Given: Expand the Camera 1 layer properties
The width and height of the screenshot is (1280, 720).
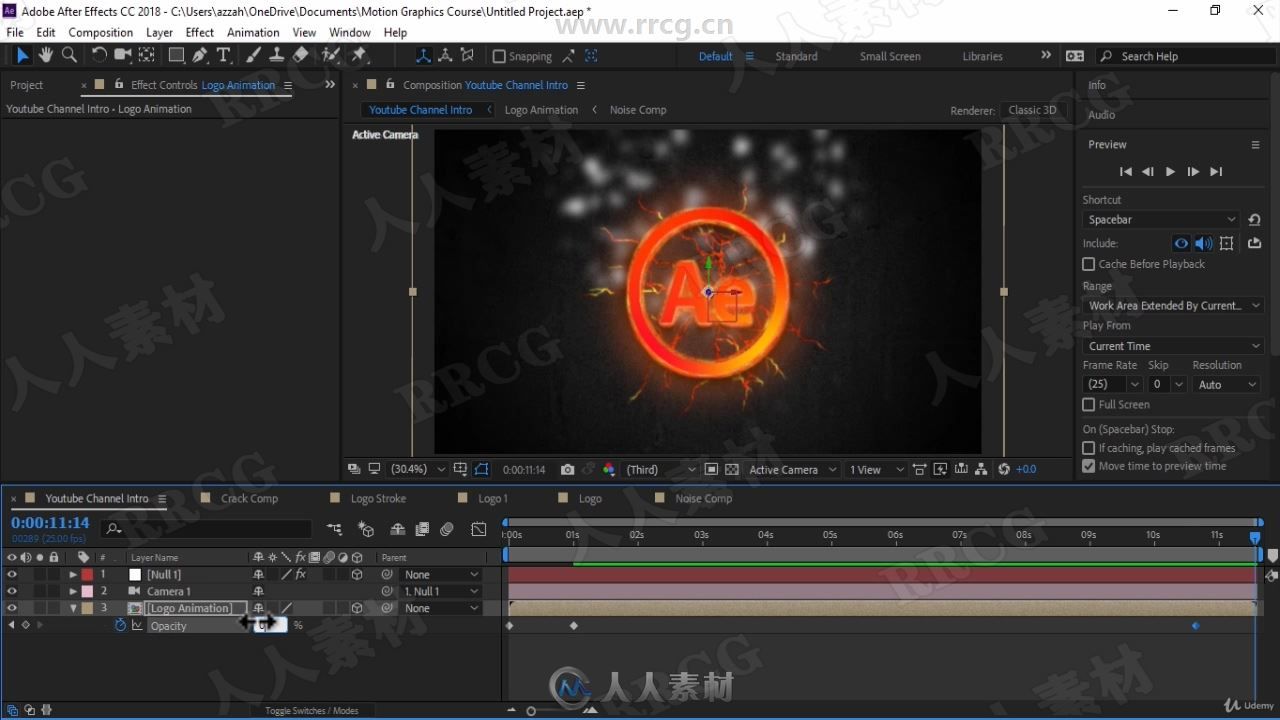Looking at the screenshot, I should [x=73, y=591].
